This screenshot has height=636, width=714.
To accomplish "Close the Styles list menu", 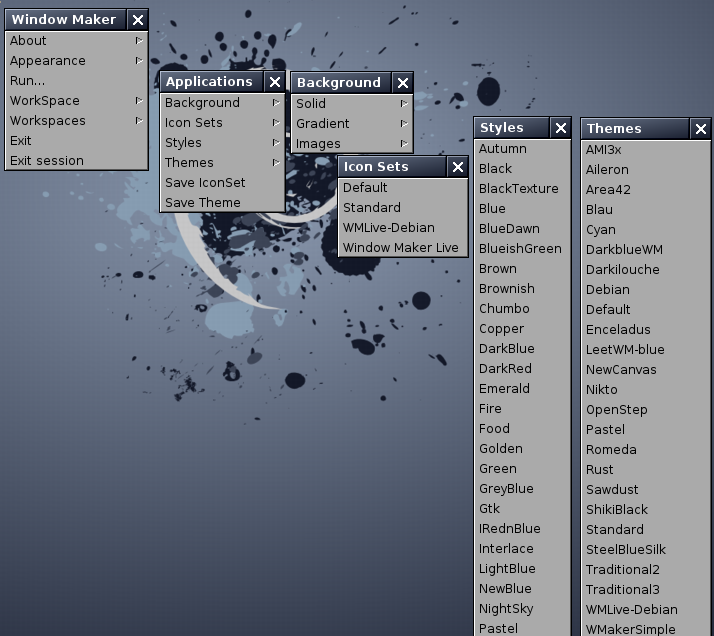I will [561, 128].
